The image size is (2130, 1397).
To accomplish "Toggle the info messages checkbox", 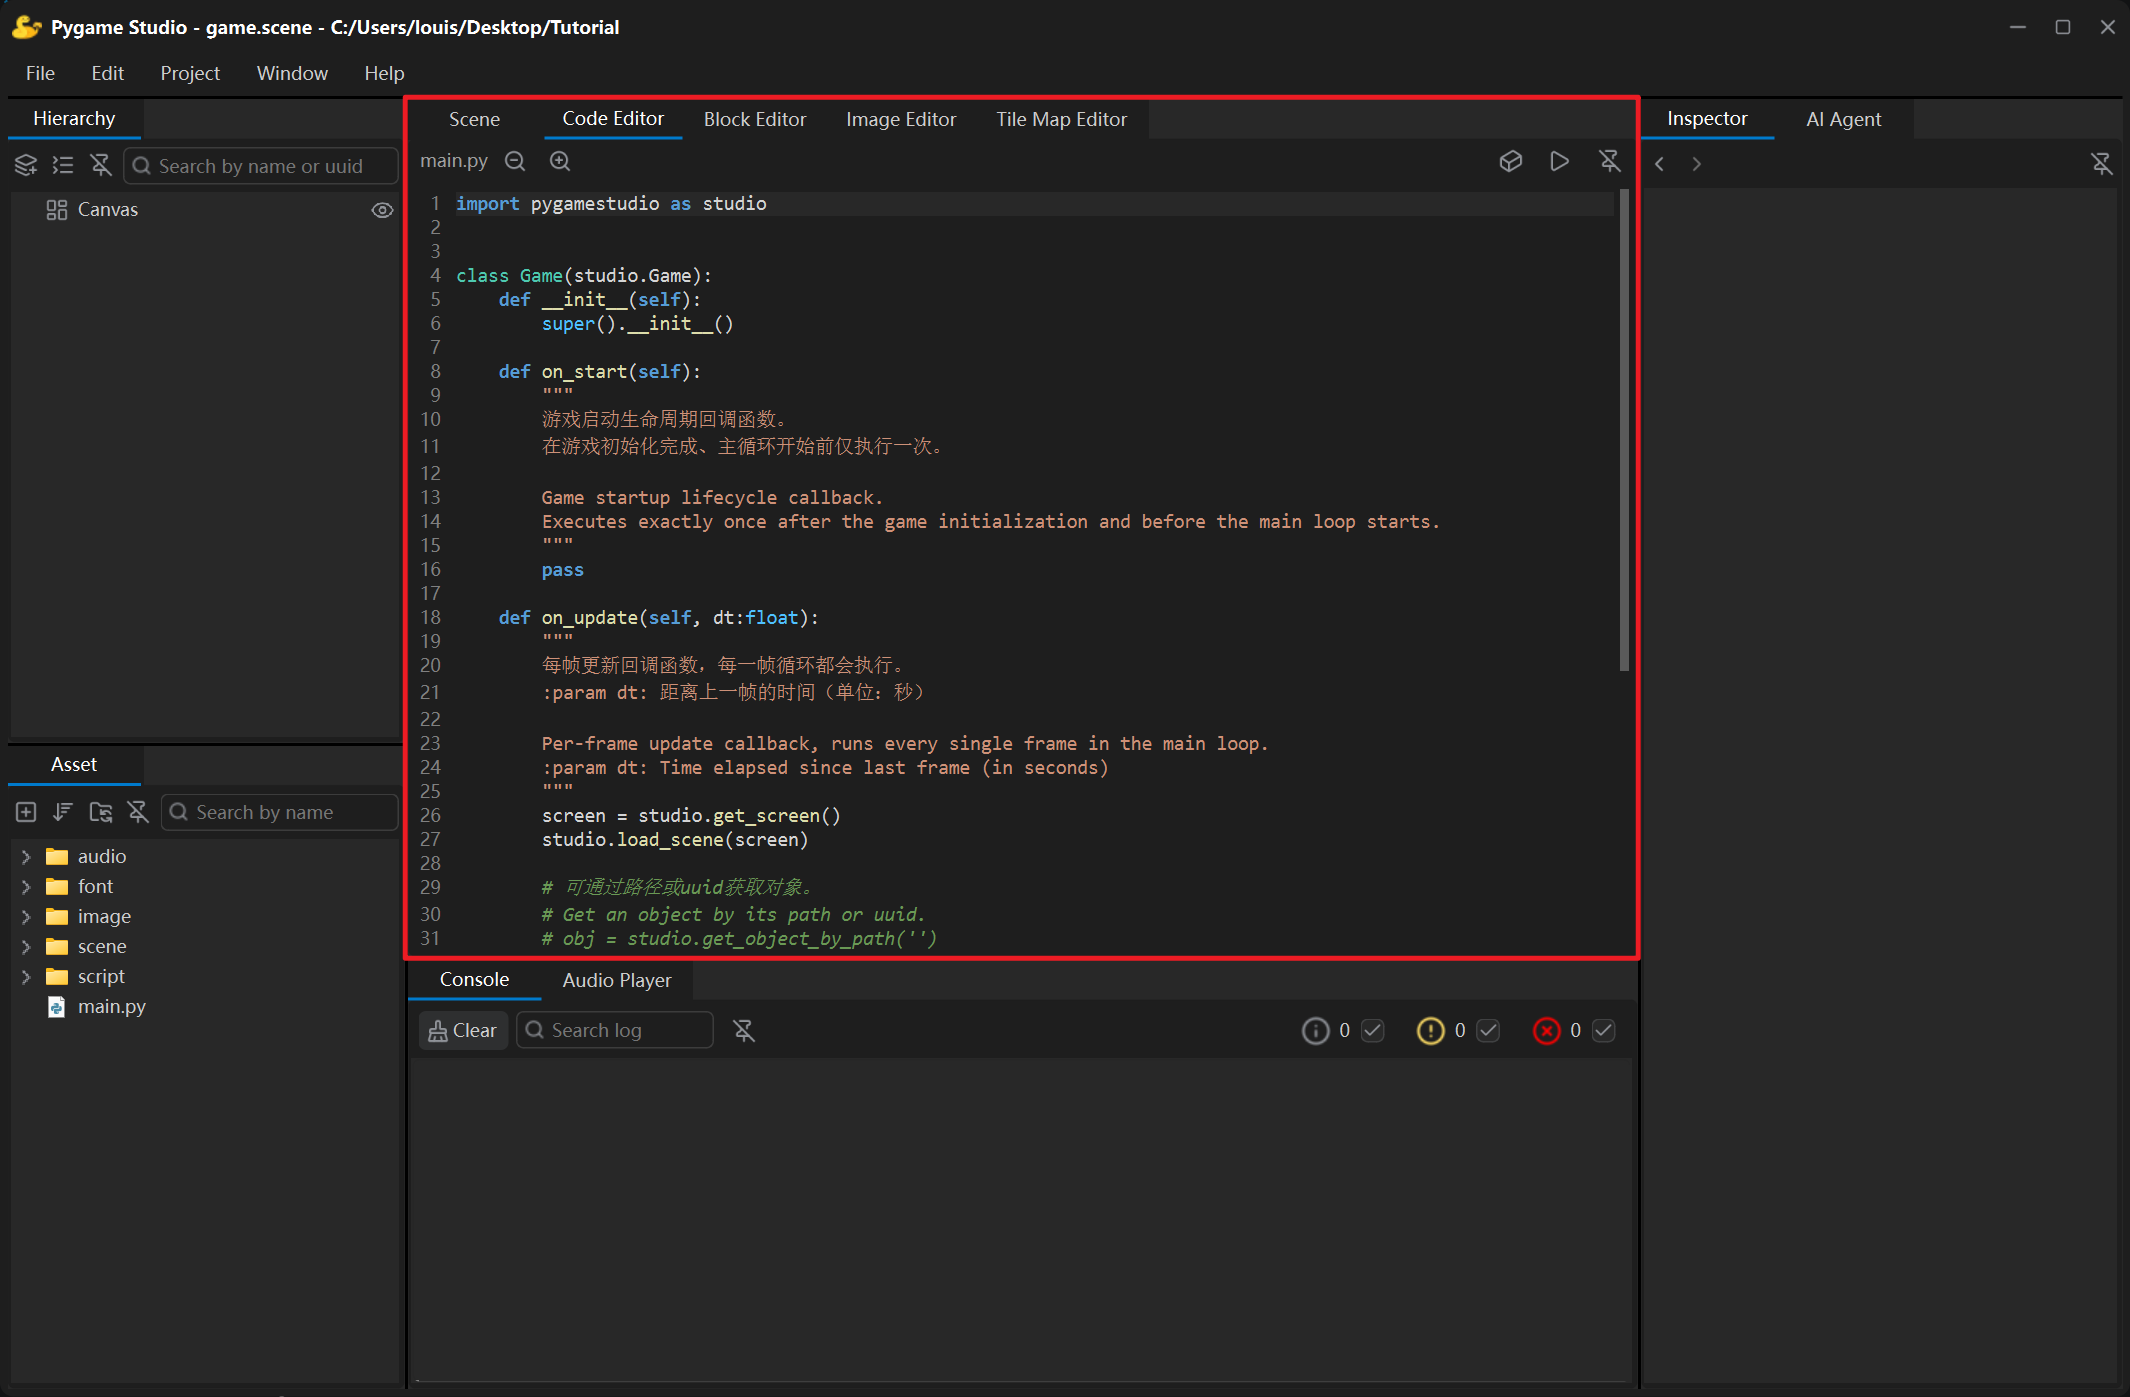I will (x=1373, y=1030).
